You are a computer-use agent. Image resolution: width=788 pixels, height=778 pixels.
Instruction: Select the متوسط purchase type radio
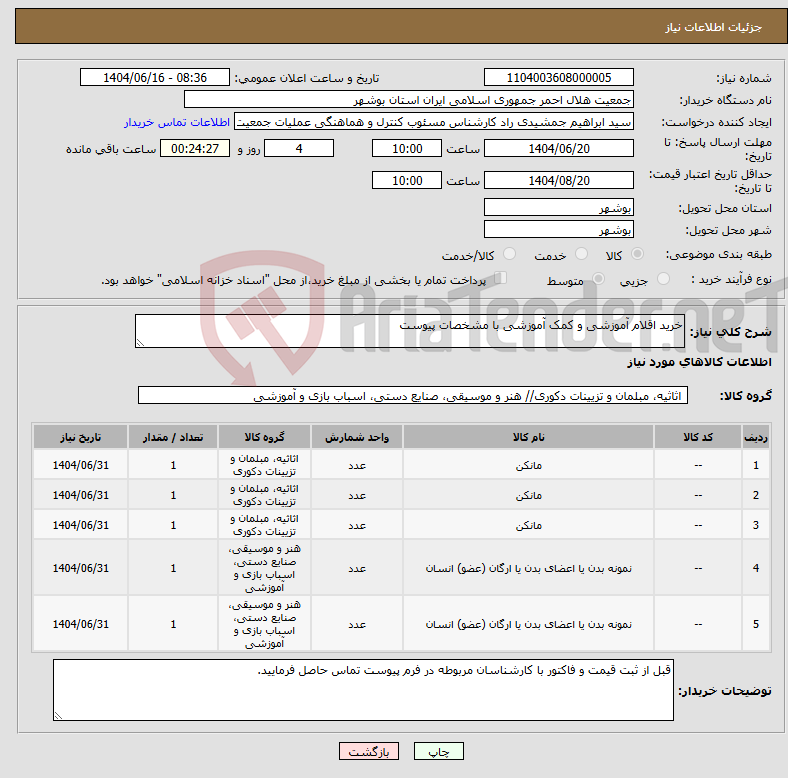[x=599, y=278]
